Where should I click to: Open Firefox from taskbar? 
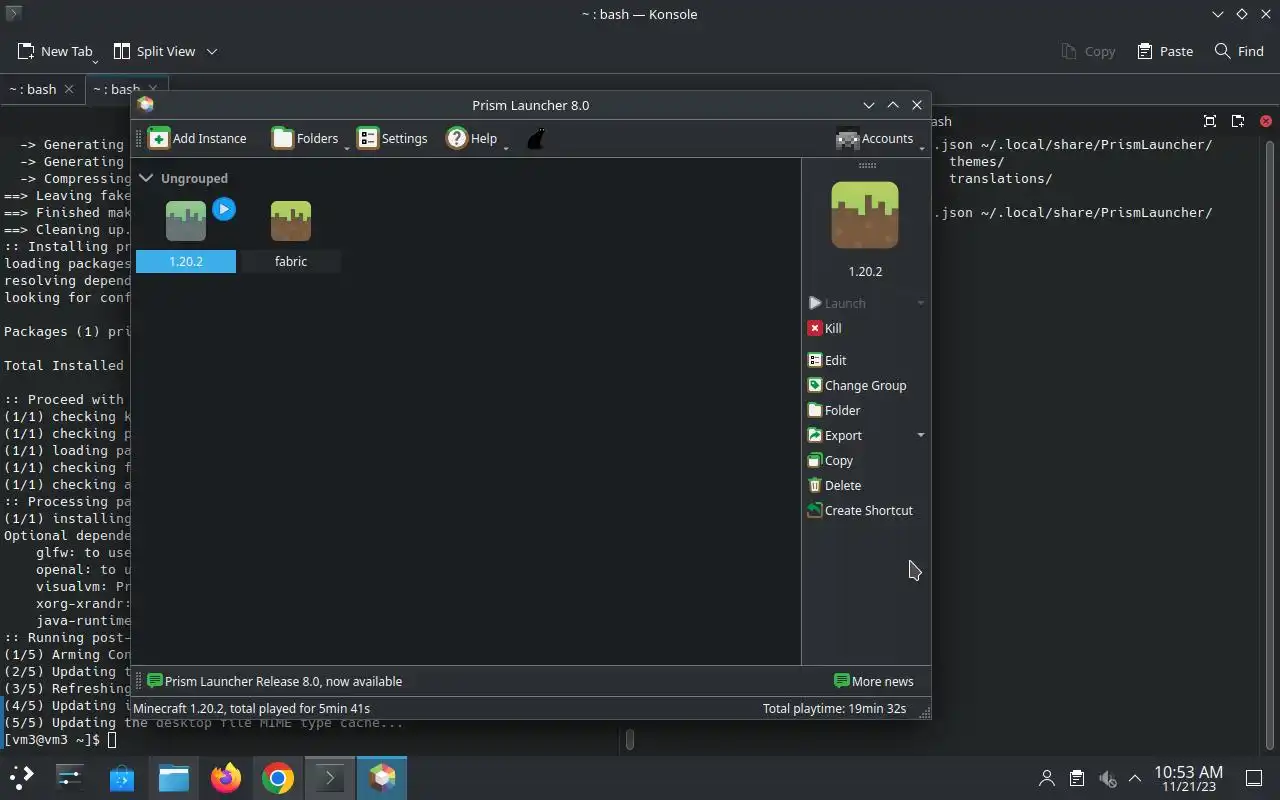(x=226, y=777)
